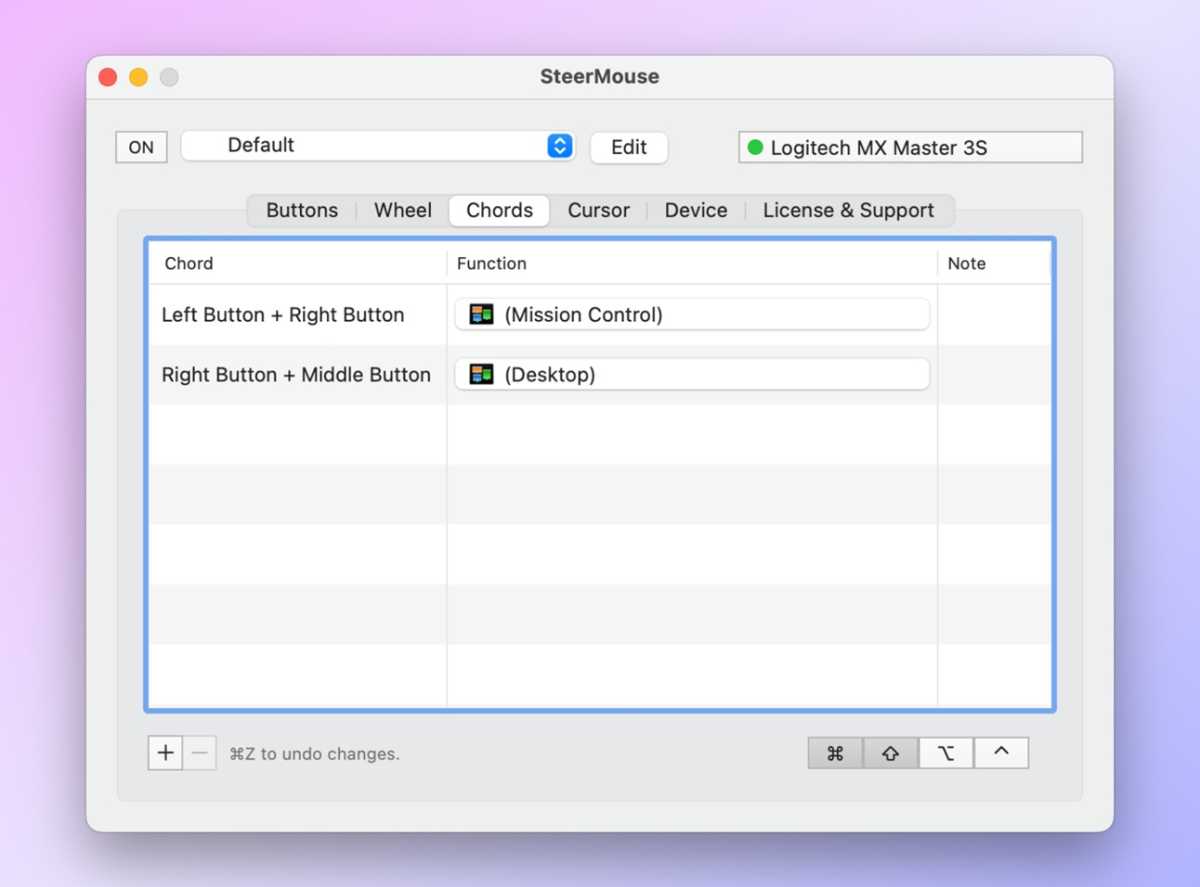Click the green device connection indicator
Image resolution: width=1200 pixels, height=887 pixels.
[755, 147]
